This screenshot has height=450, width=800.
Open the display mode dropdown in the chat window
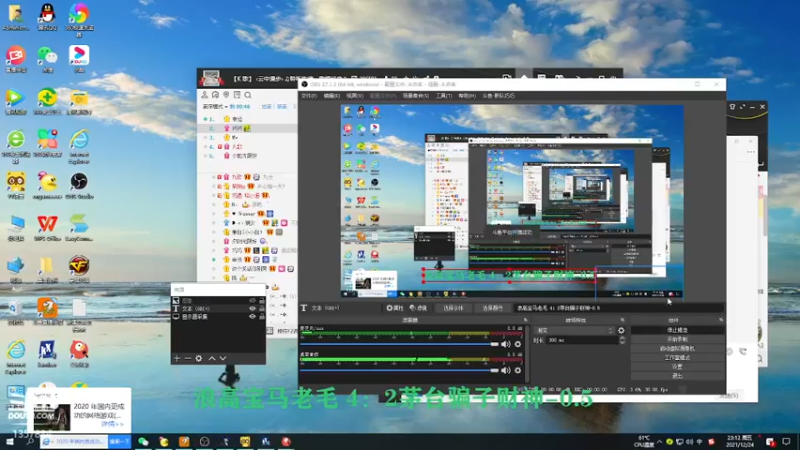coord(215,107)
